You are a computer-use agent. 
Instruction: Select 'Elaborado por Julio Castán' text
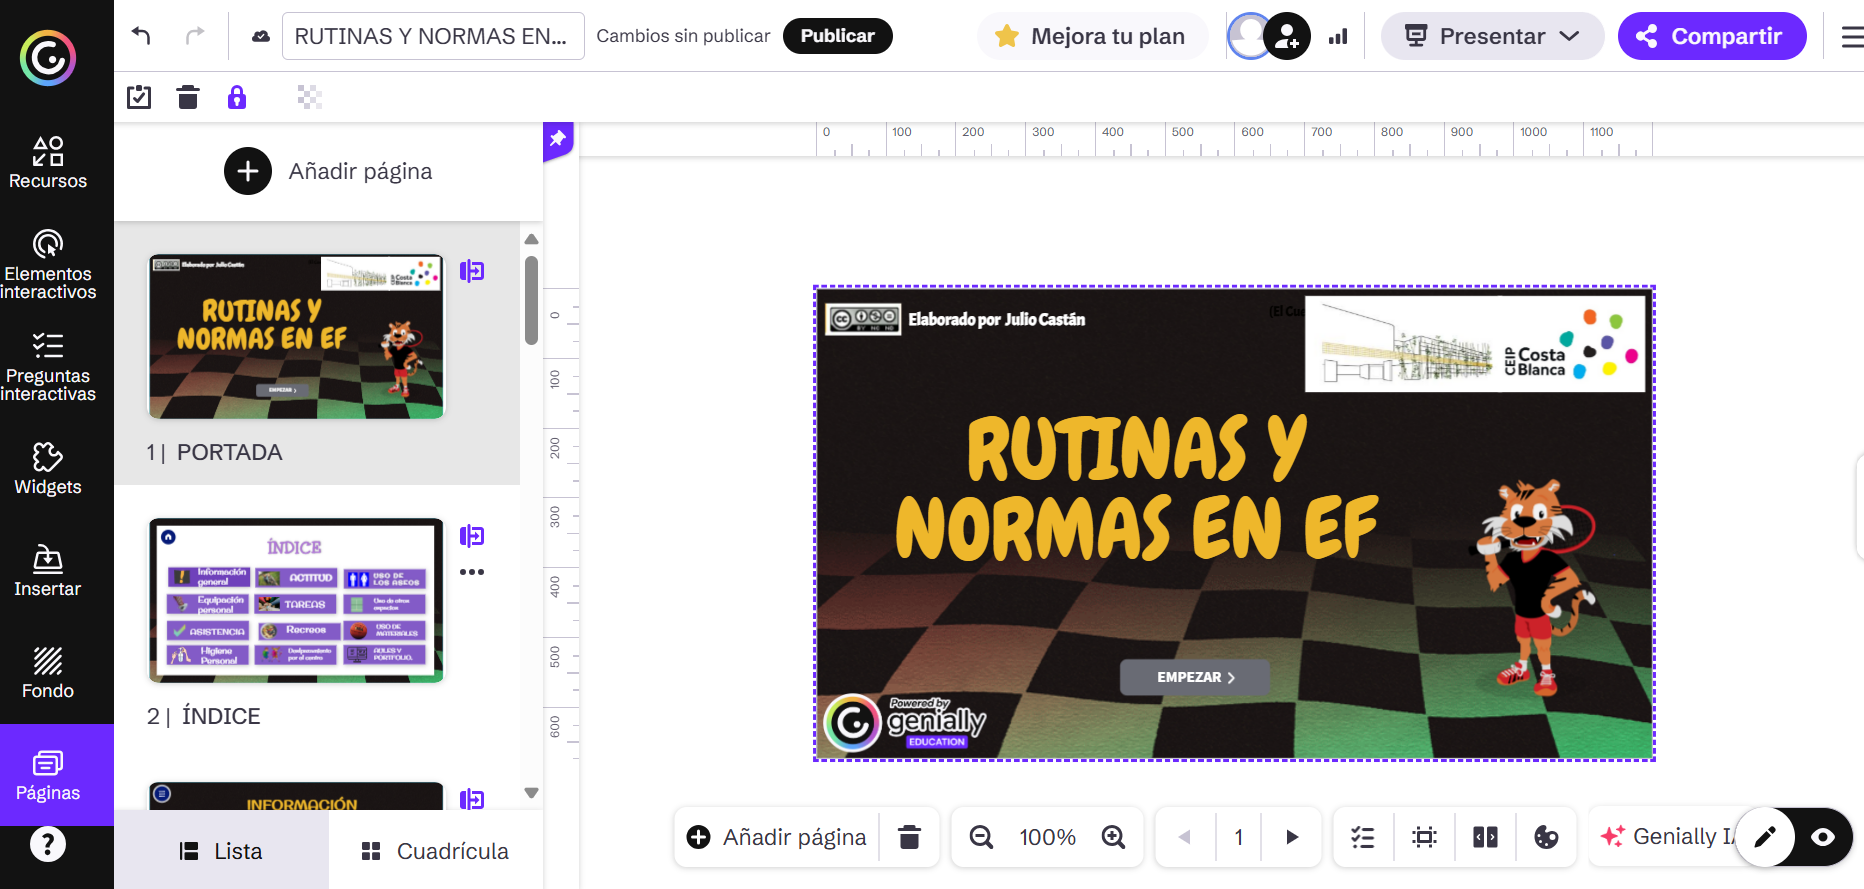click(996, 319)
